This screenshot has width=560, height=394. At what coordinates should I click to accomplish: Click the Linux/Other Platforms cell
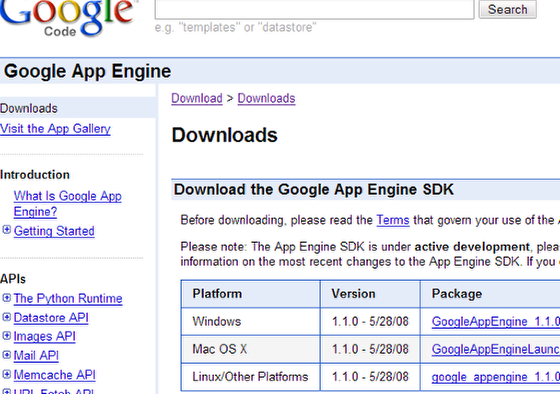pos(251,377)
